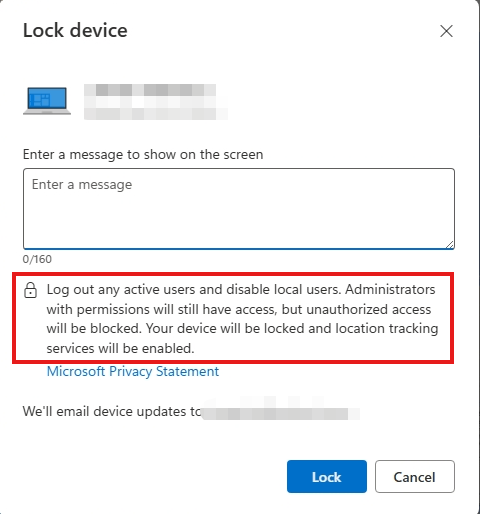Click empty area inside the message text box
480x514 pixels.
(x=239, y=220)
